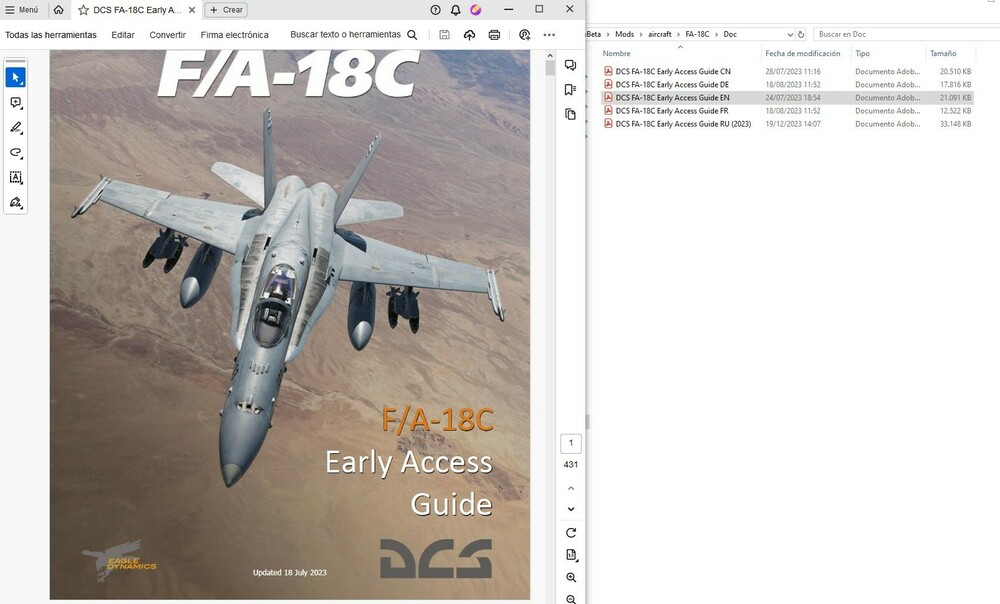Click the 21.091 KB size cell
Viewport: 1000px width, 604px height.
coord(955,98)
